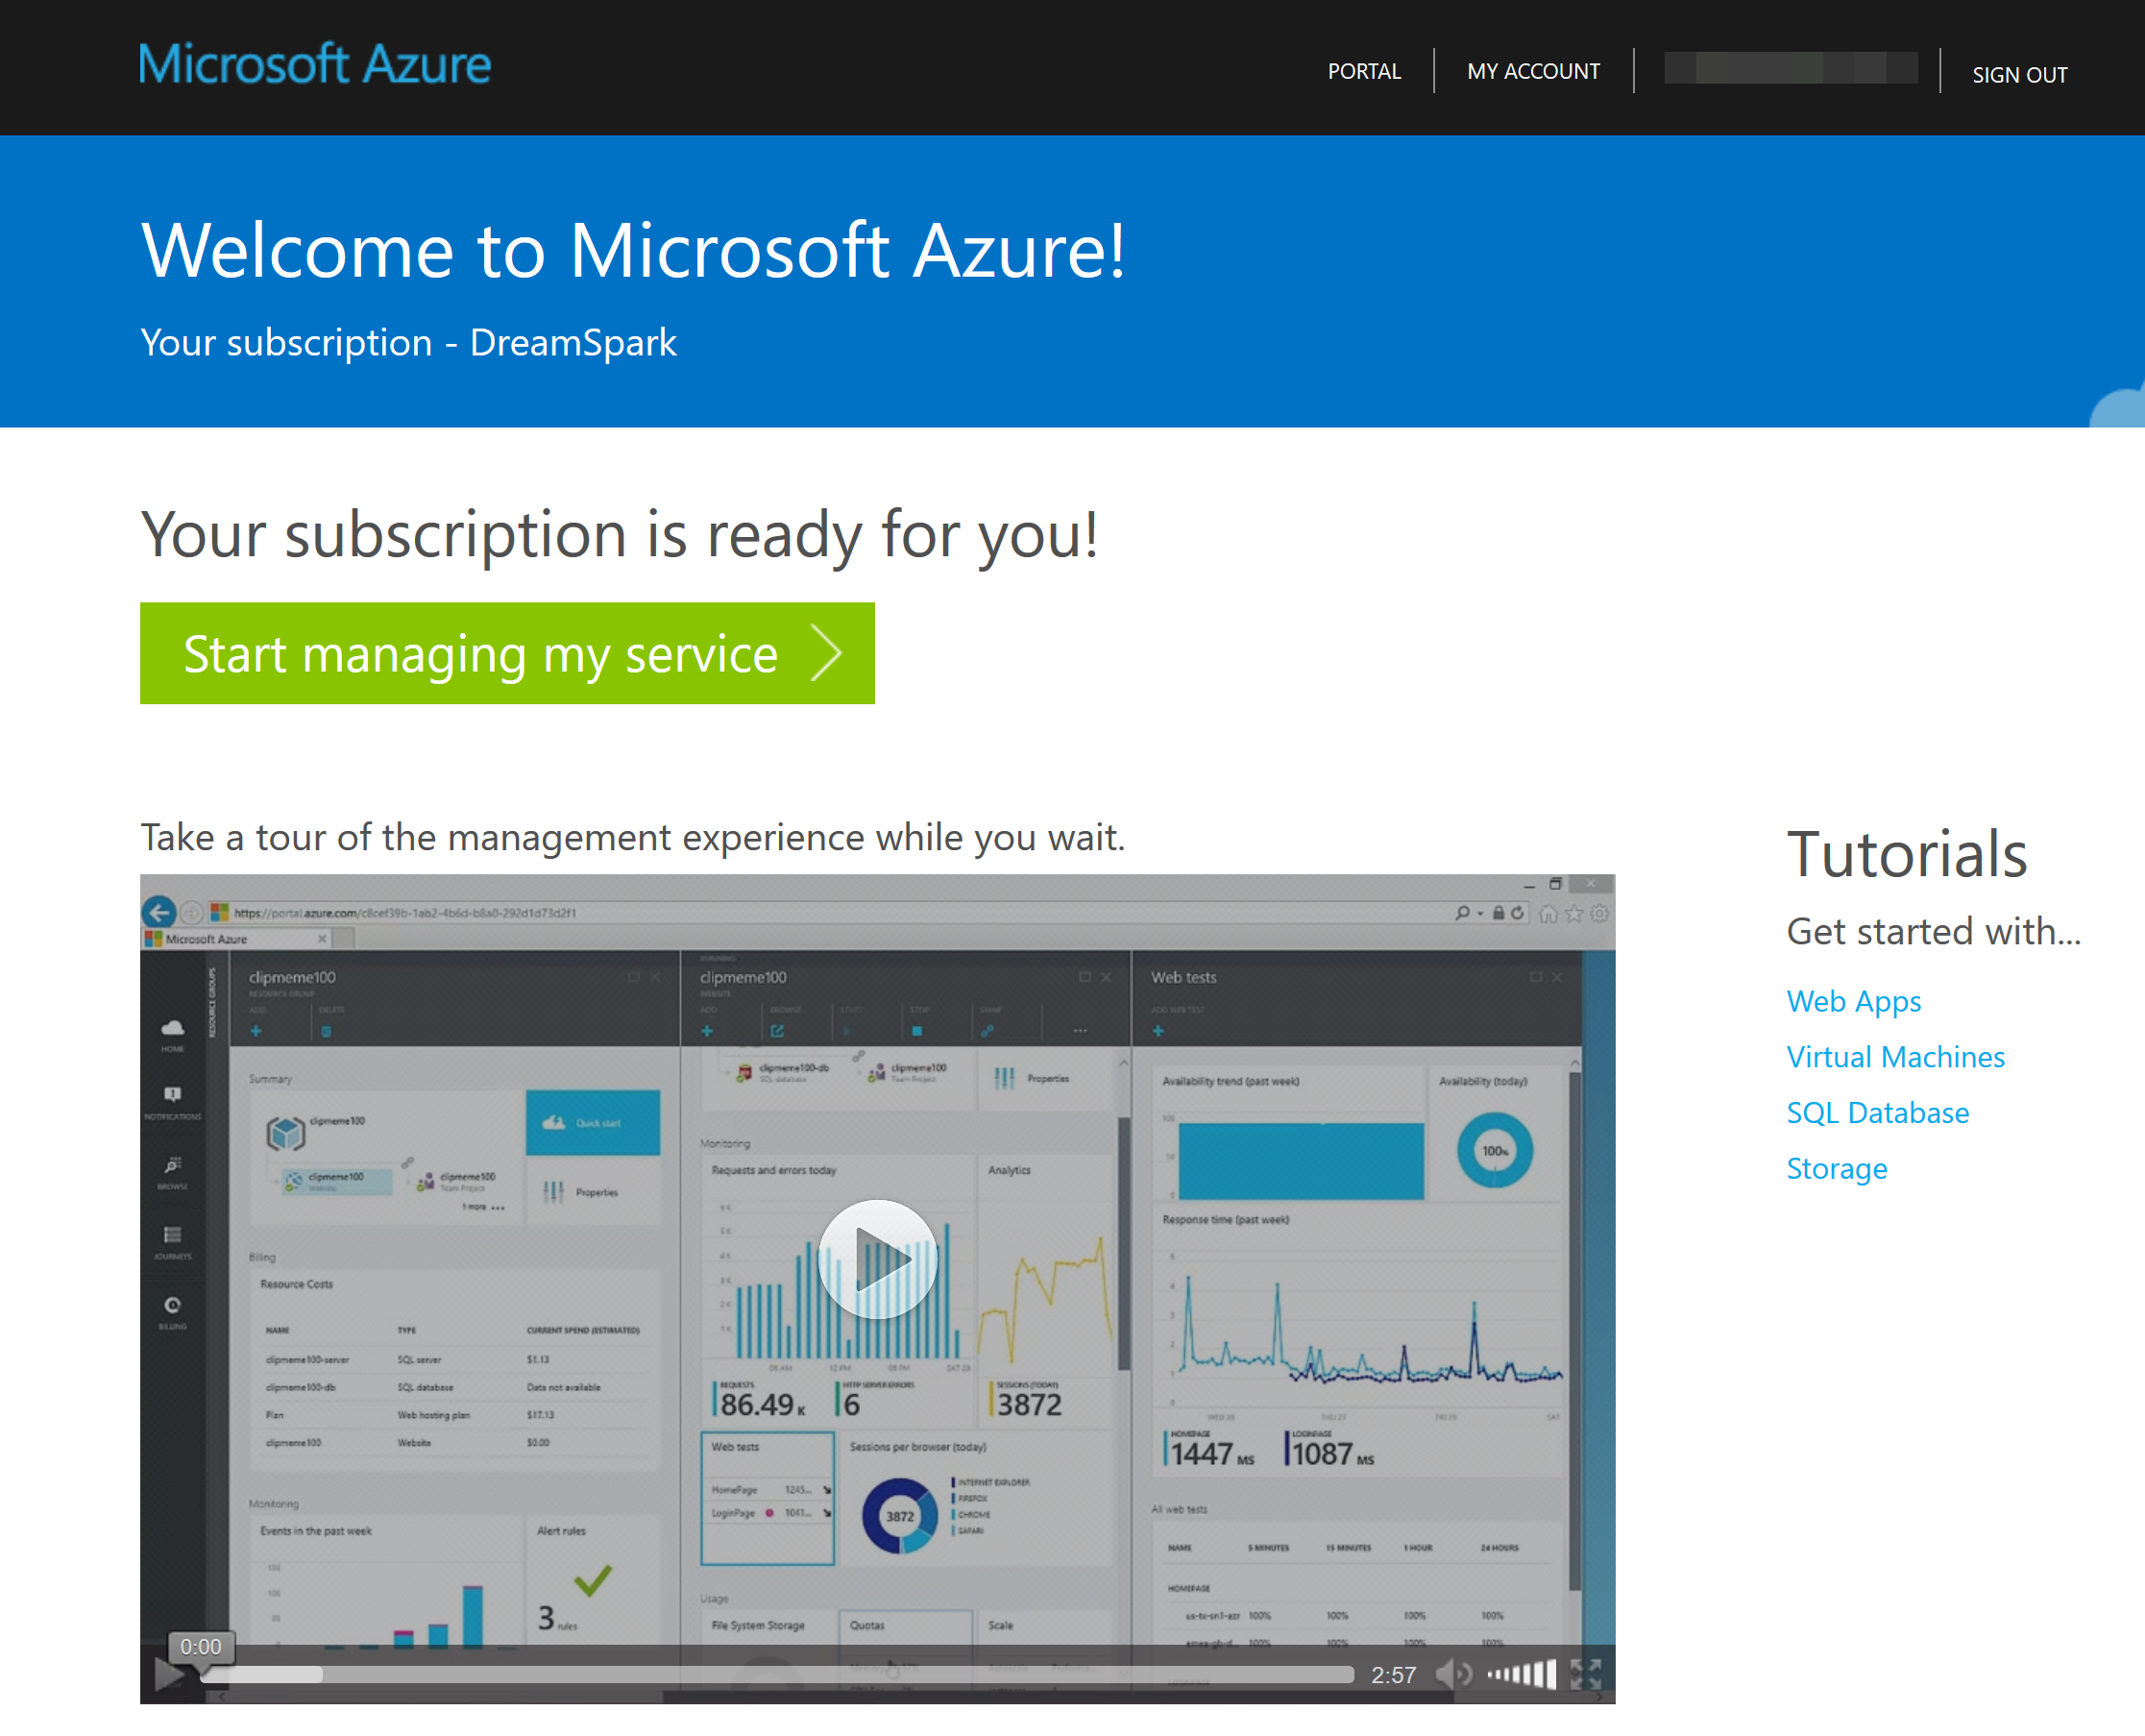The image size is (2145, 1736).
Task: Click the Your subscription - DreamSpark text
Action: 408,343
